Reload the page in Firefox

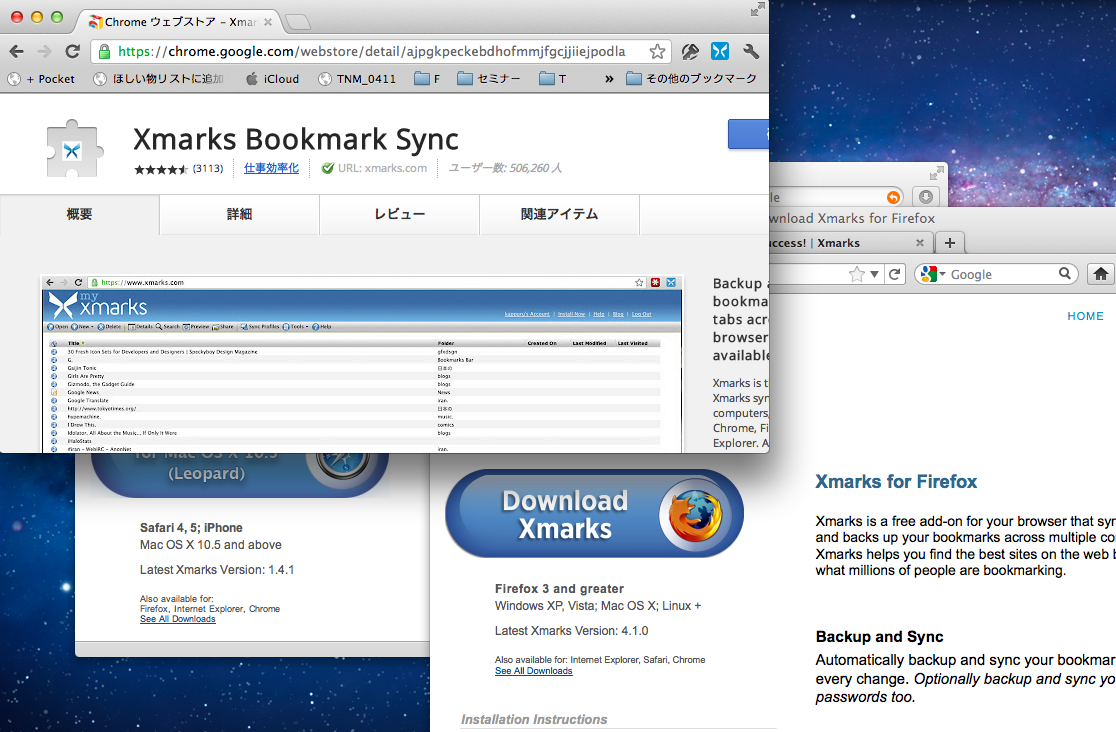click(x=895, y=274)
